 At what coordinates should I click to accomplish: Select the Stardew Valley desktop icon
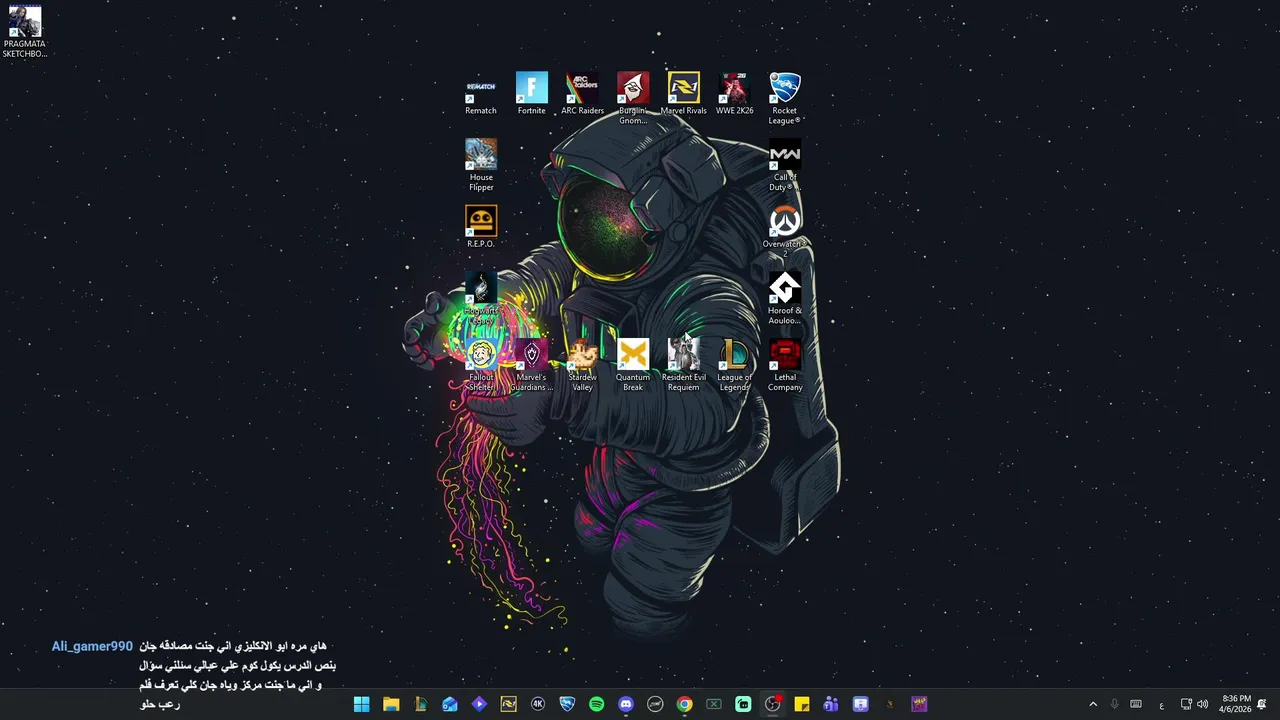point(582,365)
